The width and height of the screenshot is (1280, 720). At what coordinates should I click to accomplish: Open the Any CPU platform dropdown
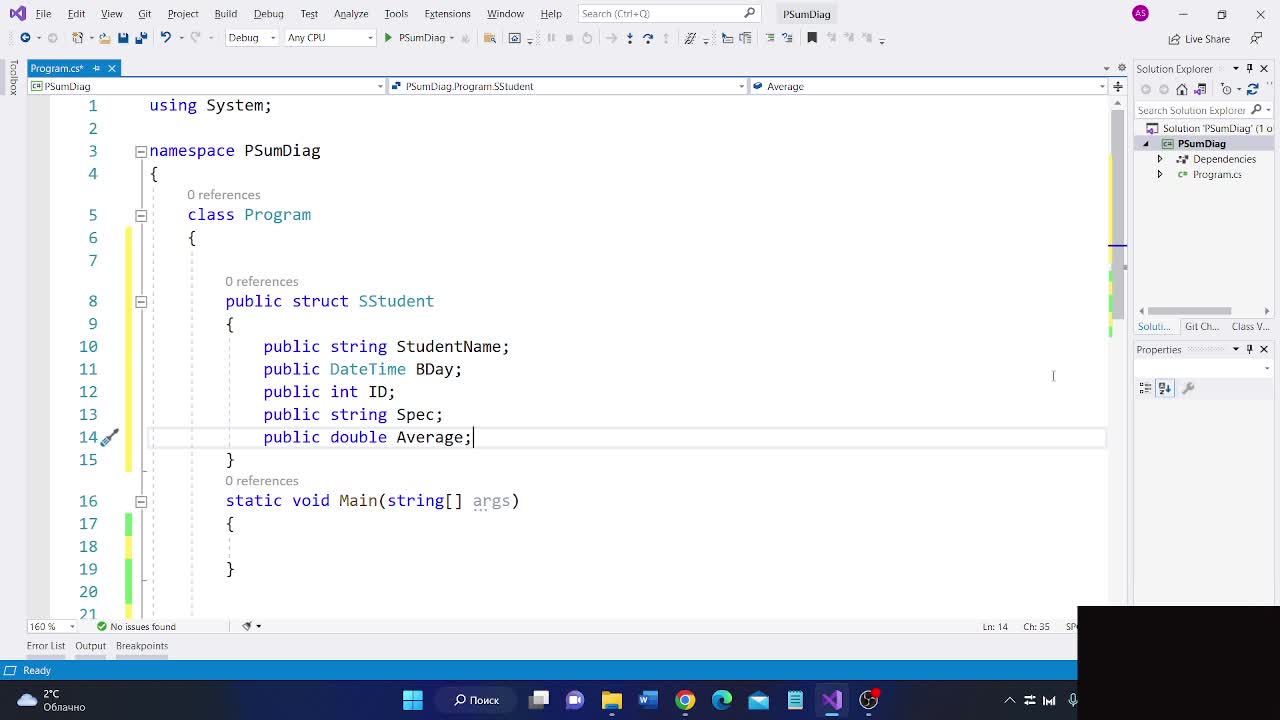329,38
